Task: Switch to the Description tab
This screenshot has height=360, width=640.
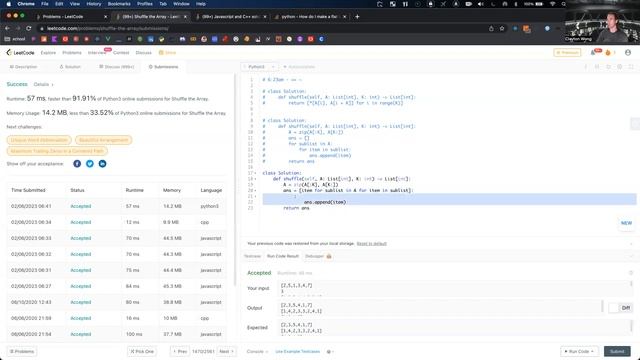Action: pyautogui.click(x=23, y=67)
